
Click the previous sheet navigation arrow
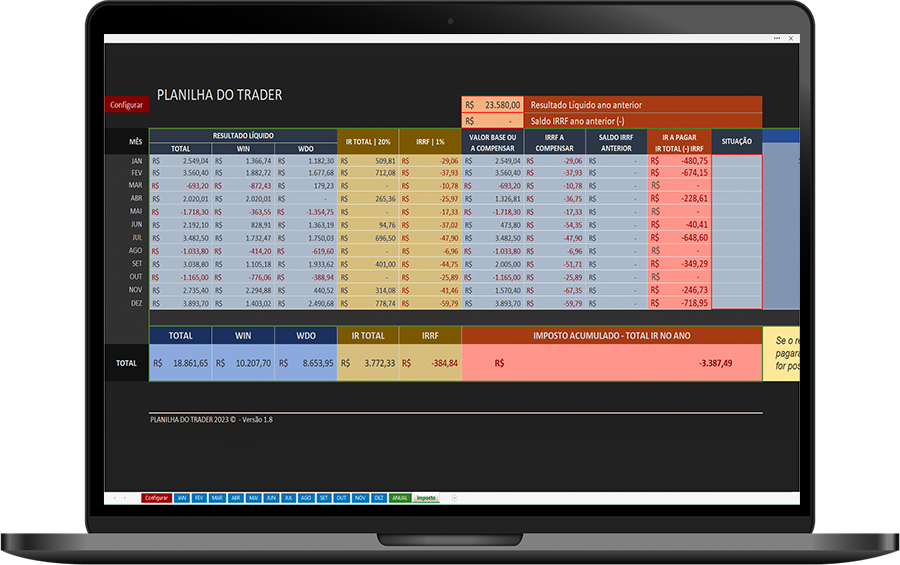tap(113, 497)
